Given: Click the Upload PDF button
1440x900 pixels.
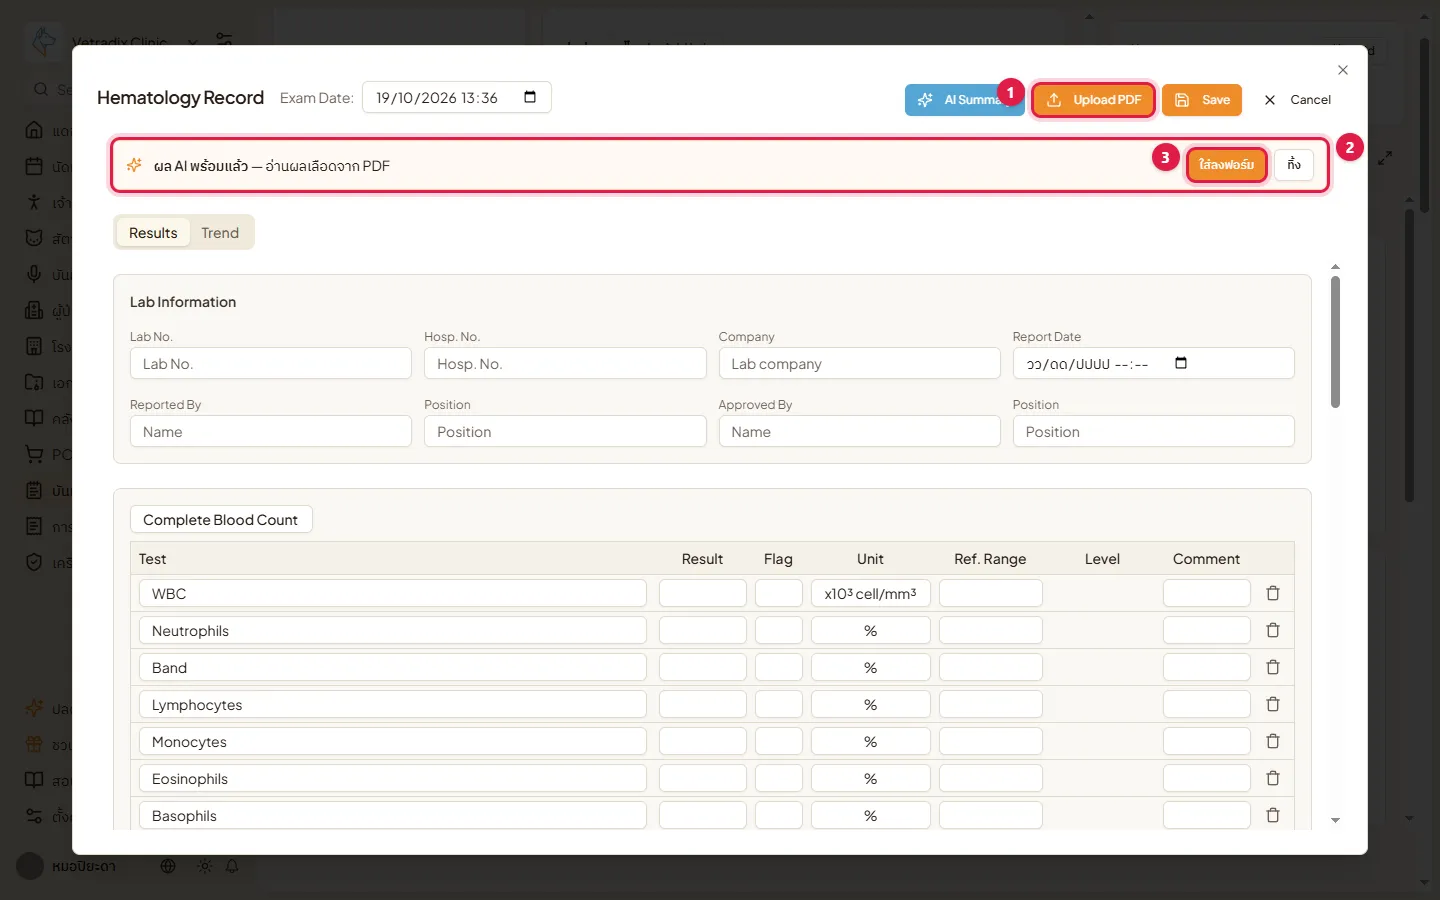Looking at the screenshot, I should pos(1093,100).
